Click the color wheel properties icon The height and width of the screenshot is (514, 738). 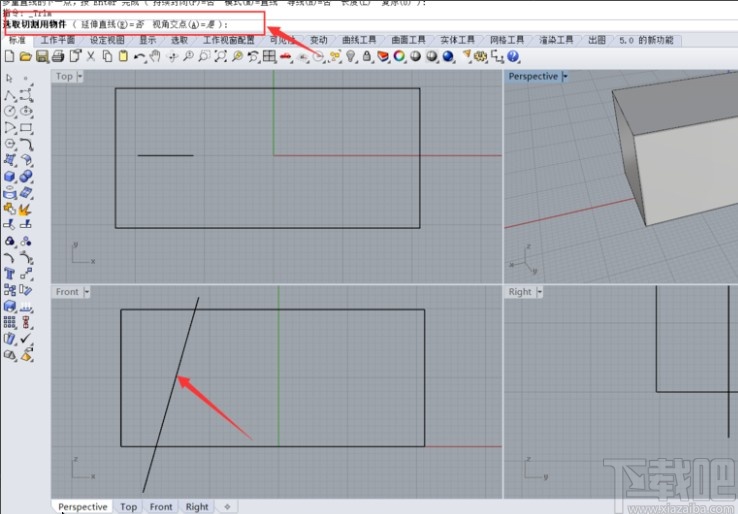pyautogui.click(x=399, y=57)
